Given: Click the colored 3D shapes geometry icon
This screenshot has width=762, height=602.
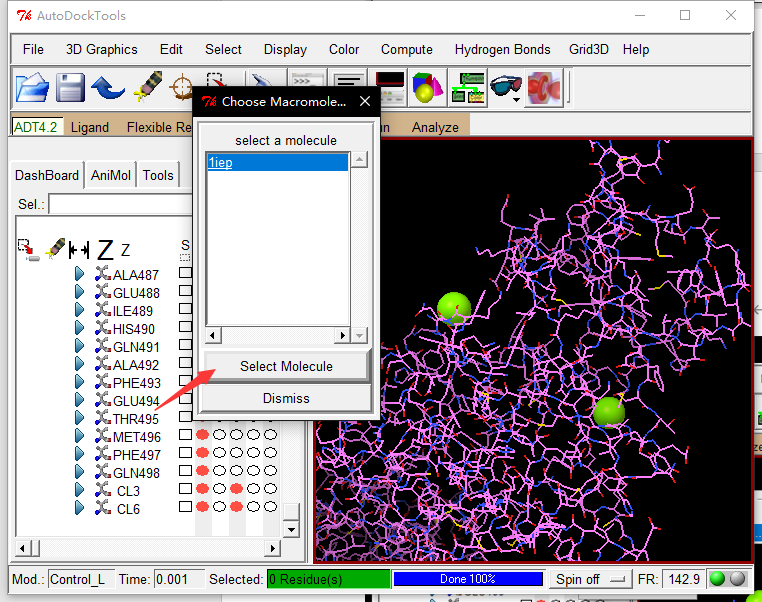Looking at the screenshot, I should [x=428, y=88].
